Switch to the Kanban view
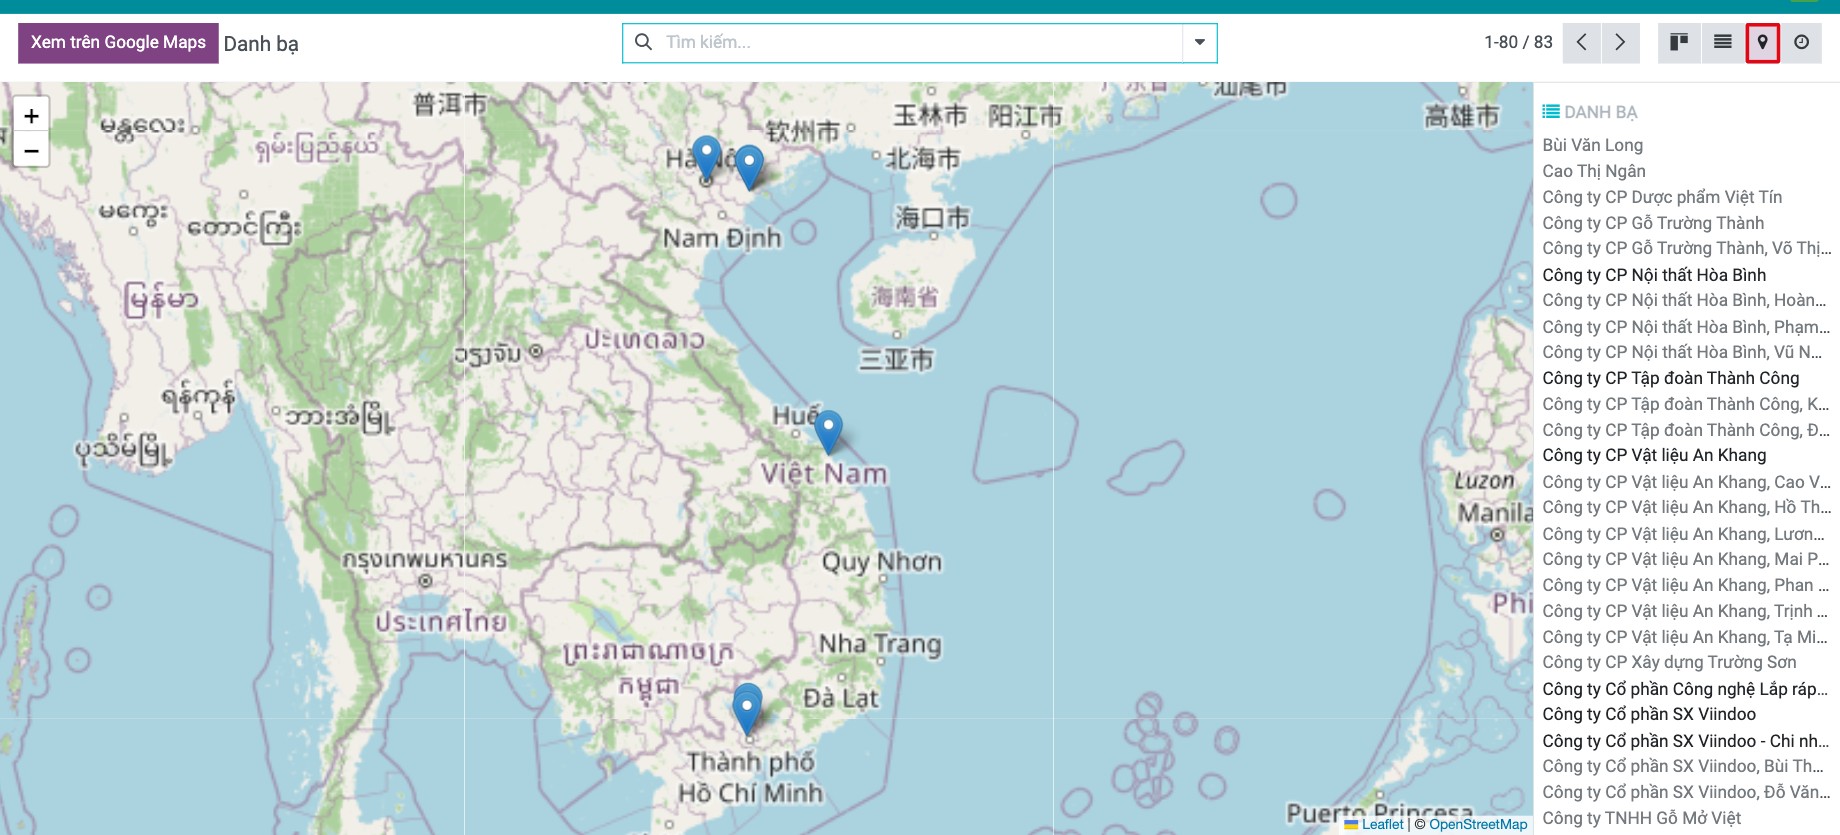Screen dimensions: 1840x835 point(1679,42)
